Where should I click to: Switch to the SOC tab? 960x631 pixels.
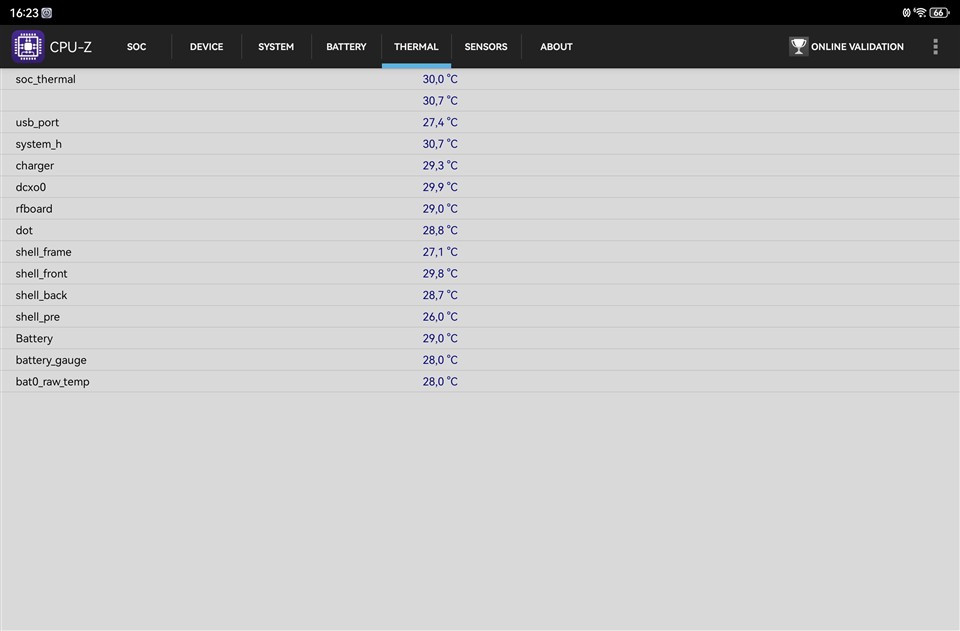(x=137, y=47)
